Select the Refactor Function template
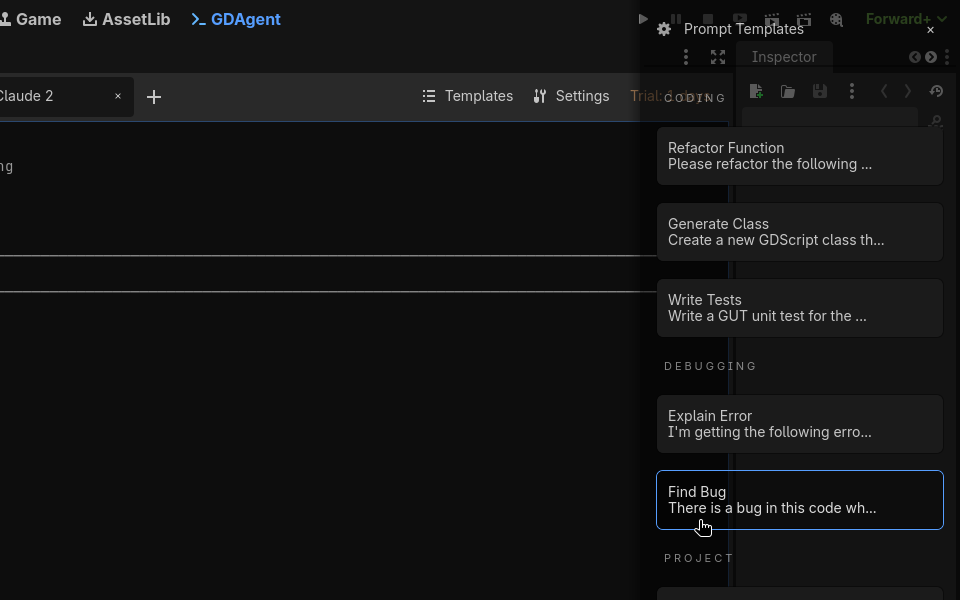960x600 pixels. click(799, 156)
